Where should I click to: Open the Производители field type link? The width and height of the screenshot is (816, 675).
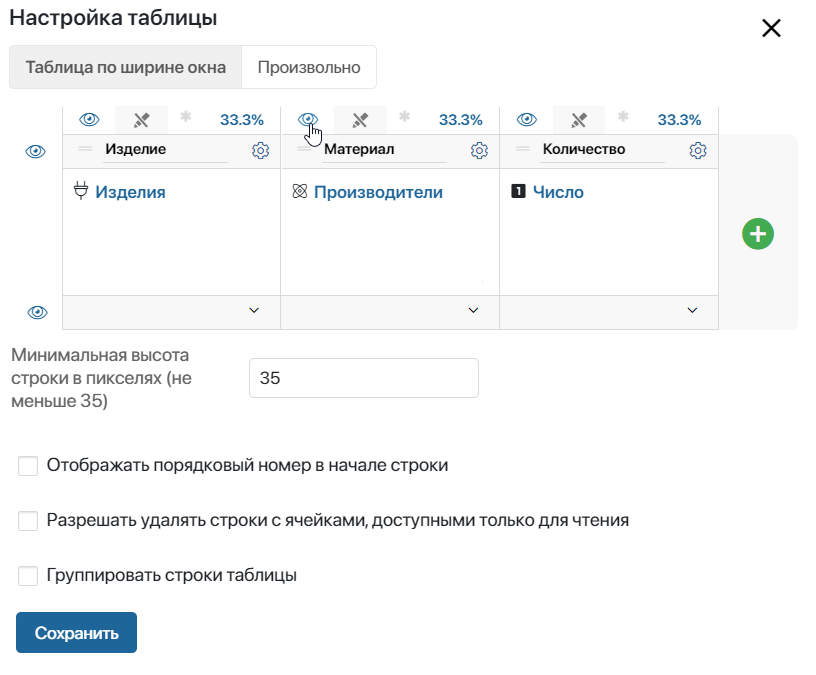coord(378,192)
